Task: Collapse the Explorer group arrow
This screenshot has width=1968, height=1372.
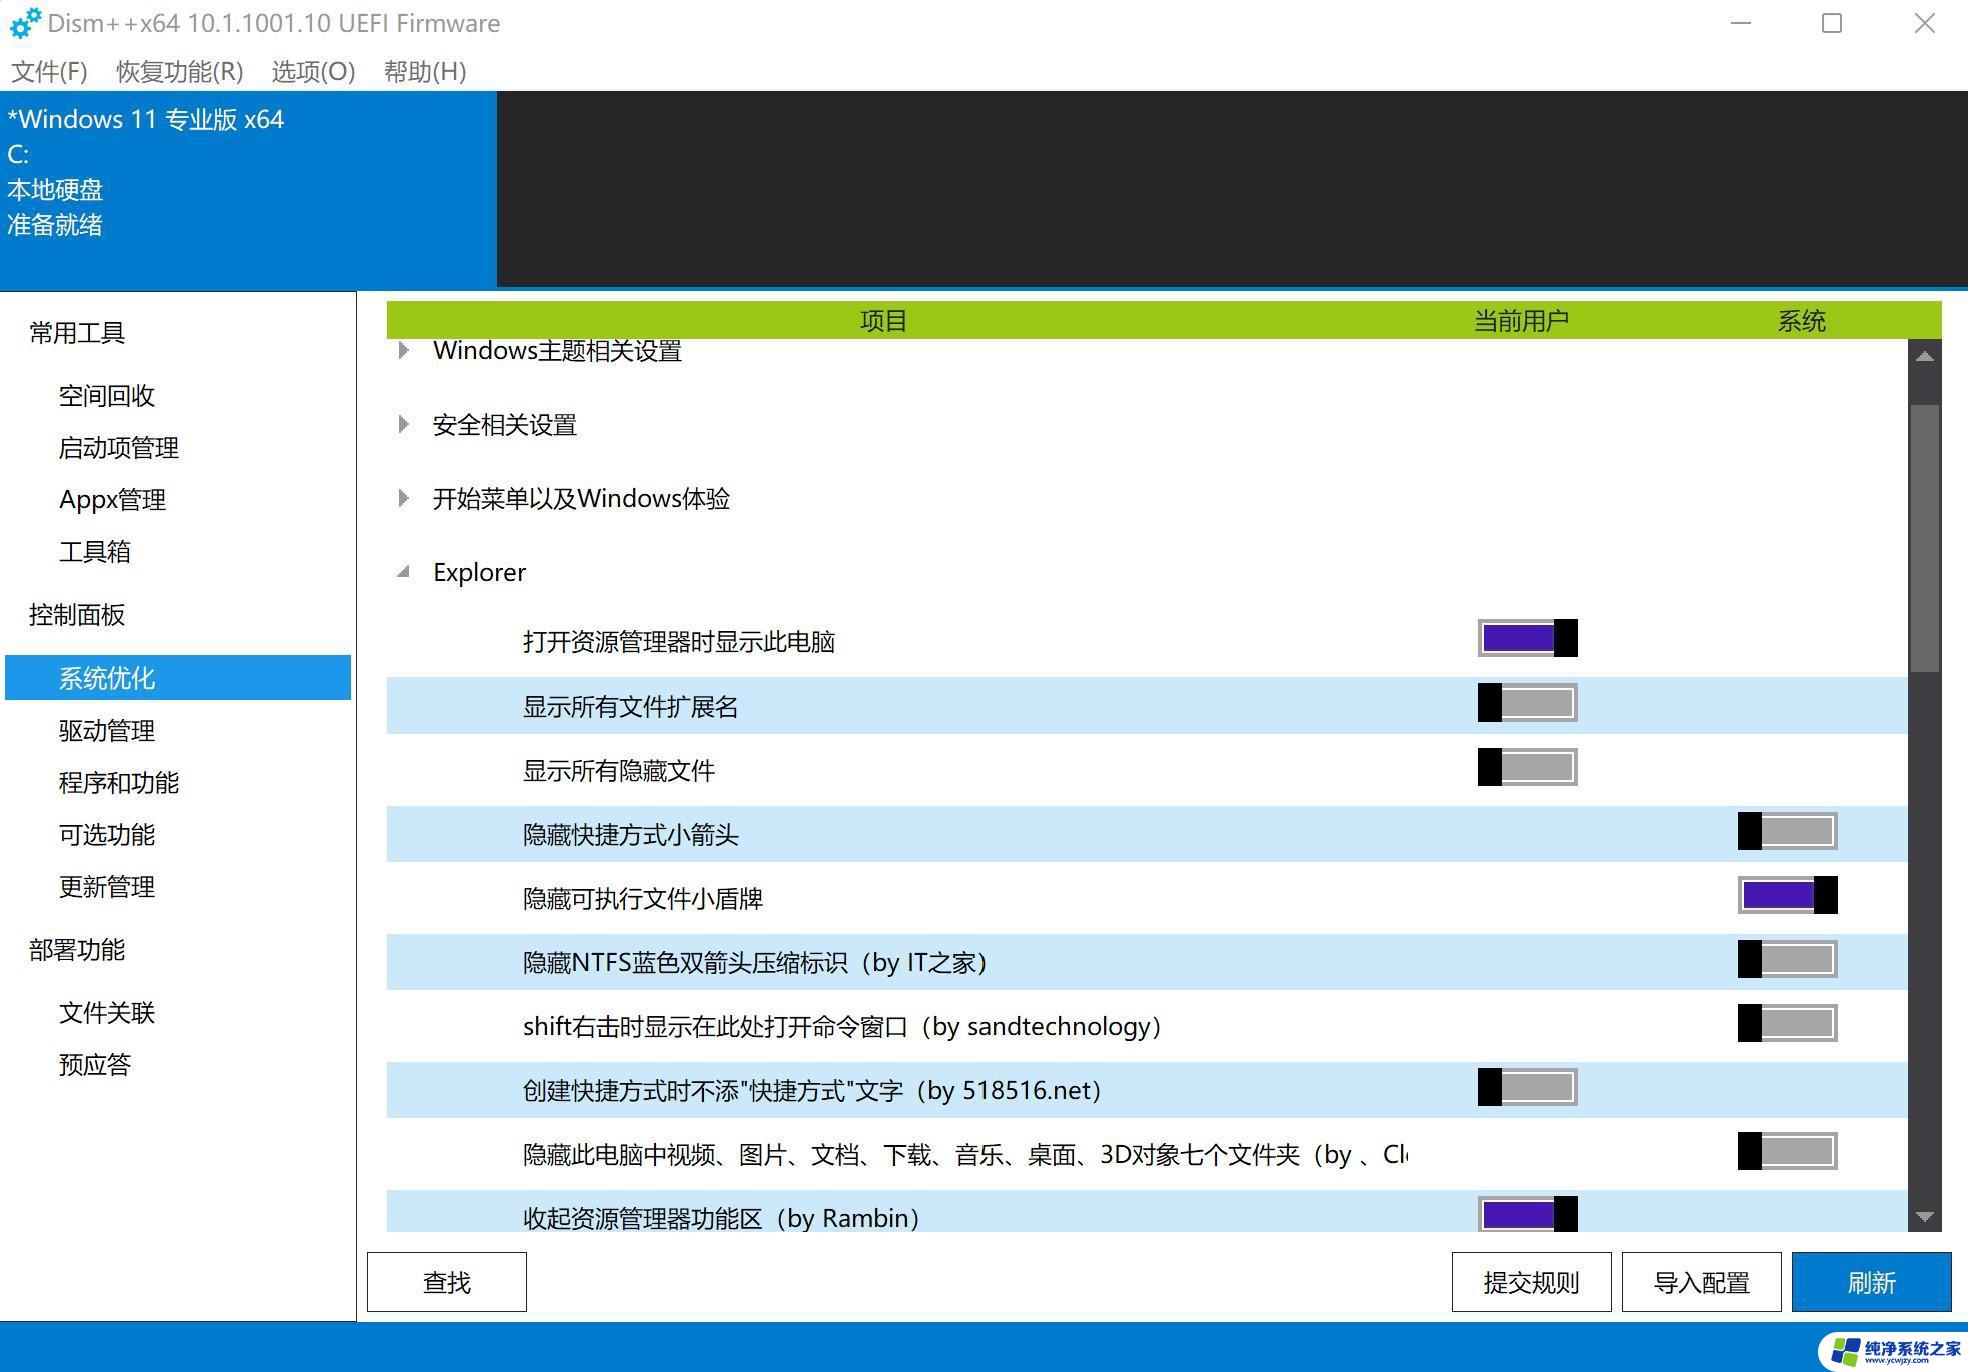Action: (x=403, y=572)
